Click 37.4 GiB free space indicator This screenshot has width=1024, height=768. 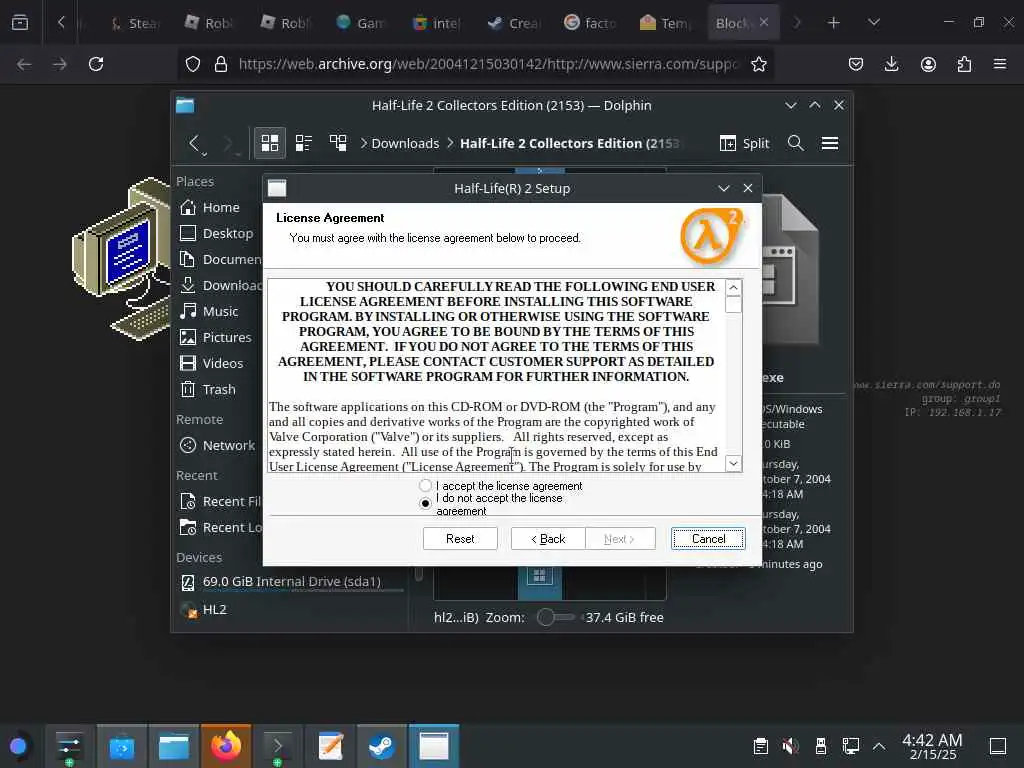(x=624, y=617)
